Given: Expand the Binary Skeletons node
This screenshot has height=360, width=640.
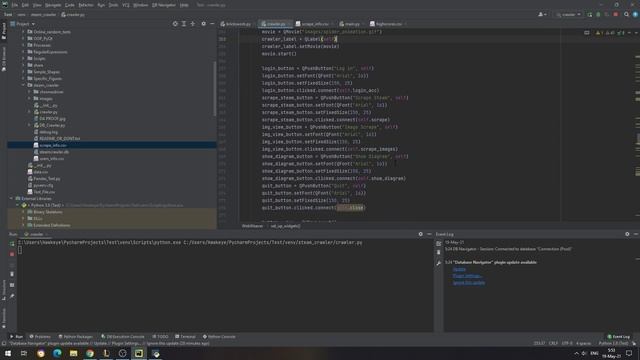Looking at the screenshot, I should (23, 212).
